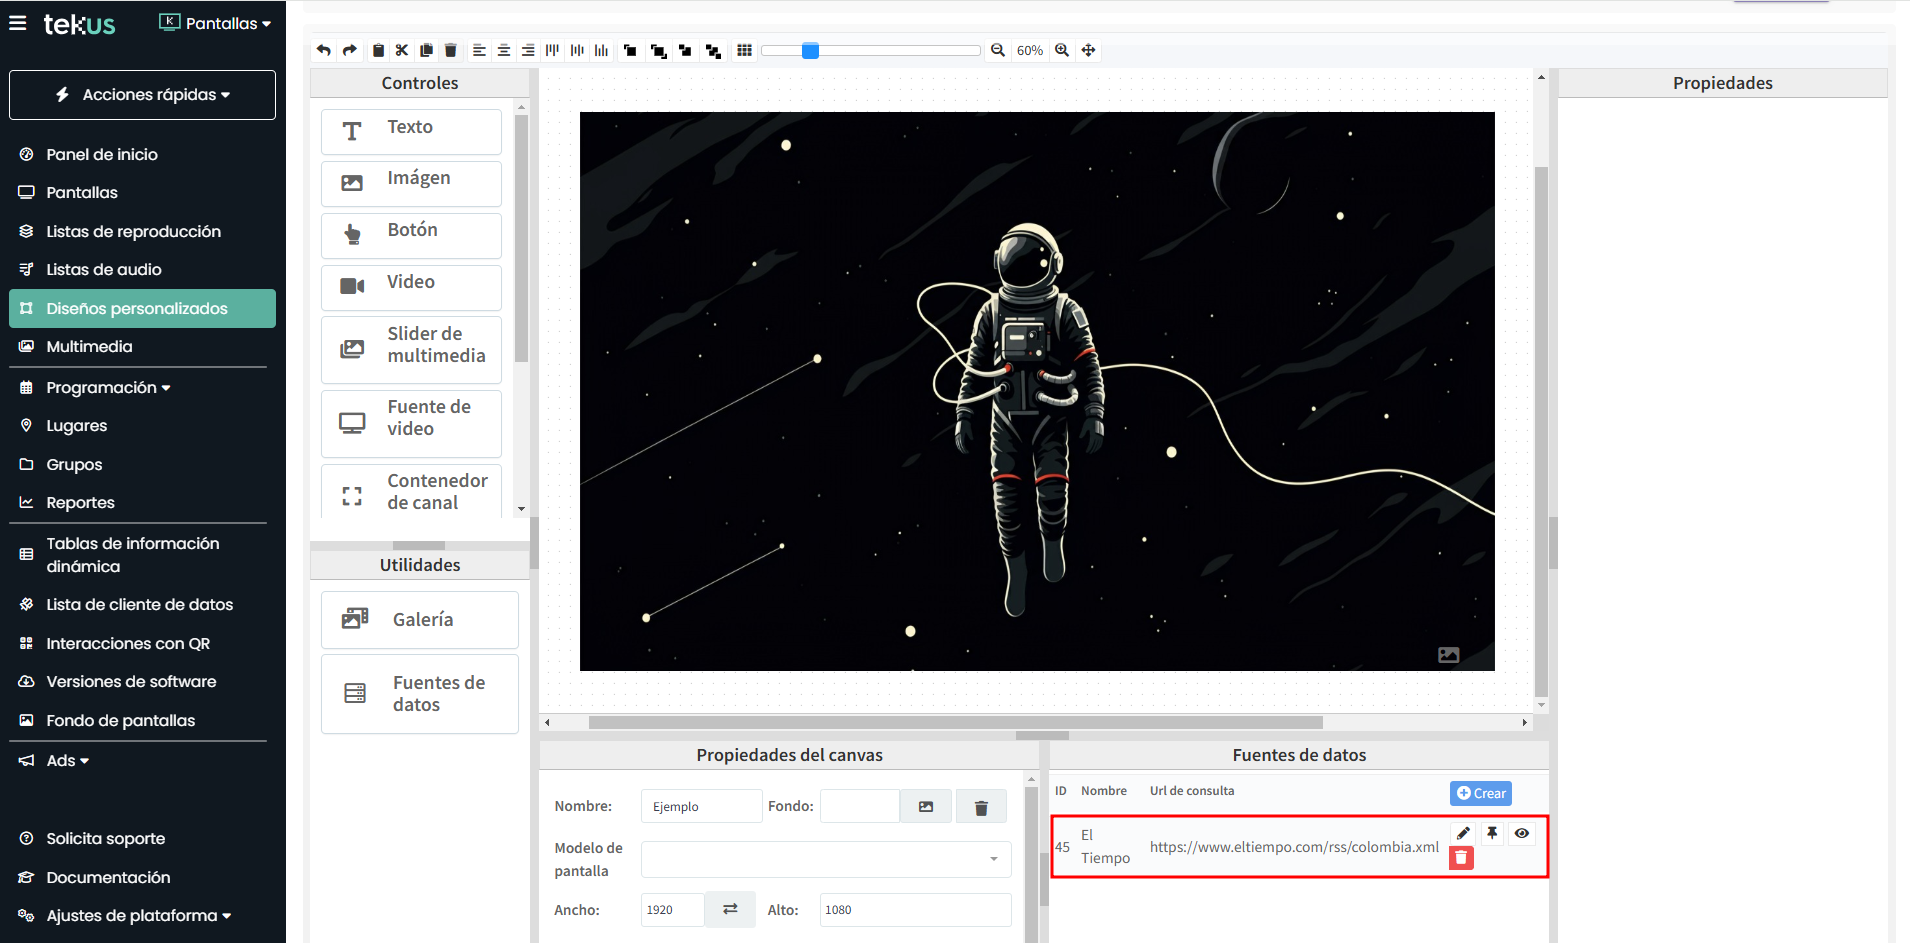Image resolution: width=1910 pixels, height=943 pixels.
Task: Click the canvas background image picker icon
Action: [x=926, y=807]
